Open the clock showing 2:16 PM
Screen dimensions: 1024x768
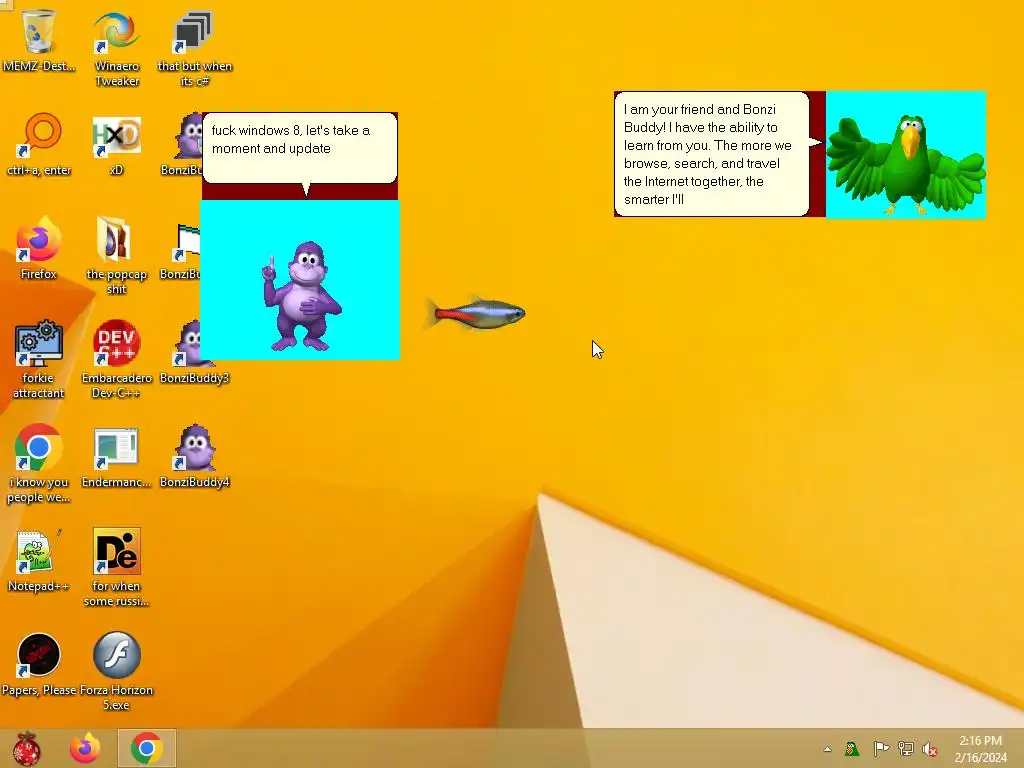tap(980, 749)
